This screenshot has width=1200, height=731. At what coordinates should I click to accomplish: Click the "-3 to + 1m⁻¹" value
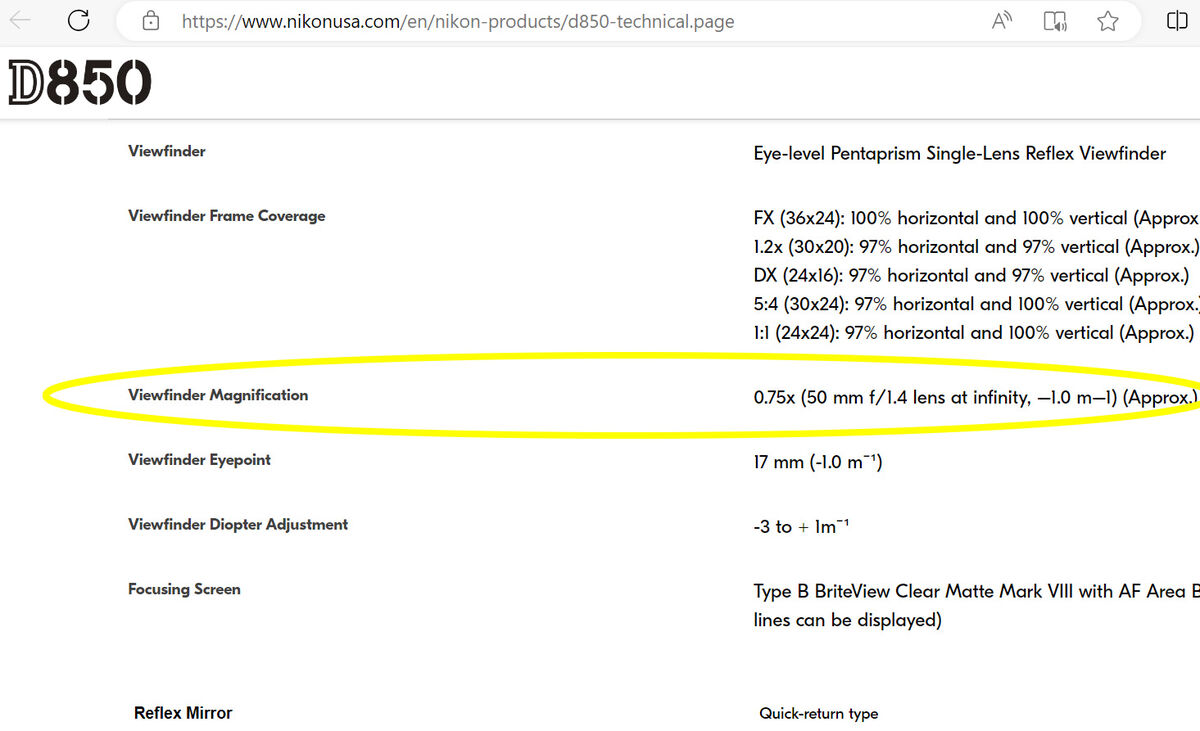pyautogui.click(x=801, y=526)
